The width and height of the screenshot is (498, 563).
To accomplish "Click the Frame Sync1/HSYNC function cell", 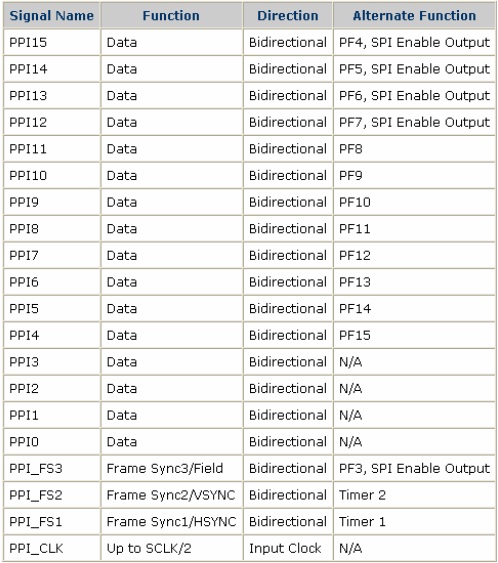I will [172, 522].
